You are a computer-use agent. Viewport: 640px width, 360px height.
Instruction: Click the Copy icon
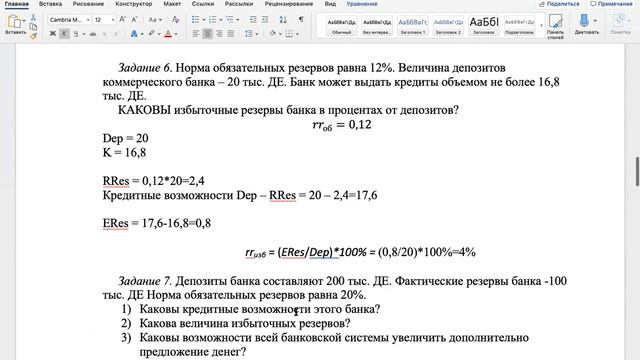[x=33, y=27]
